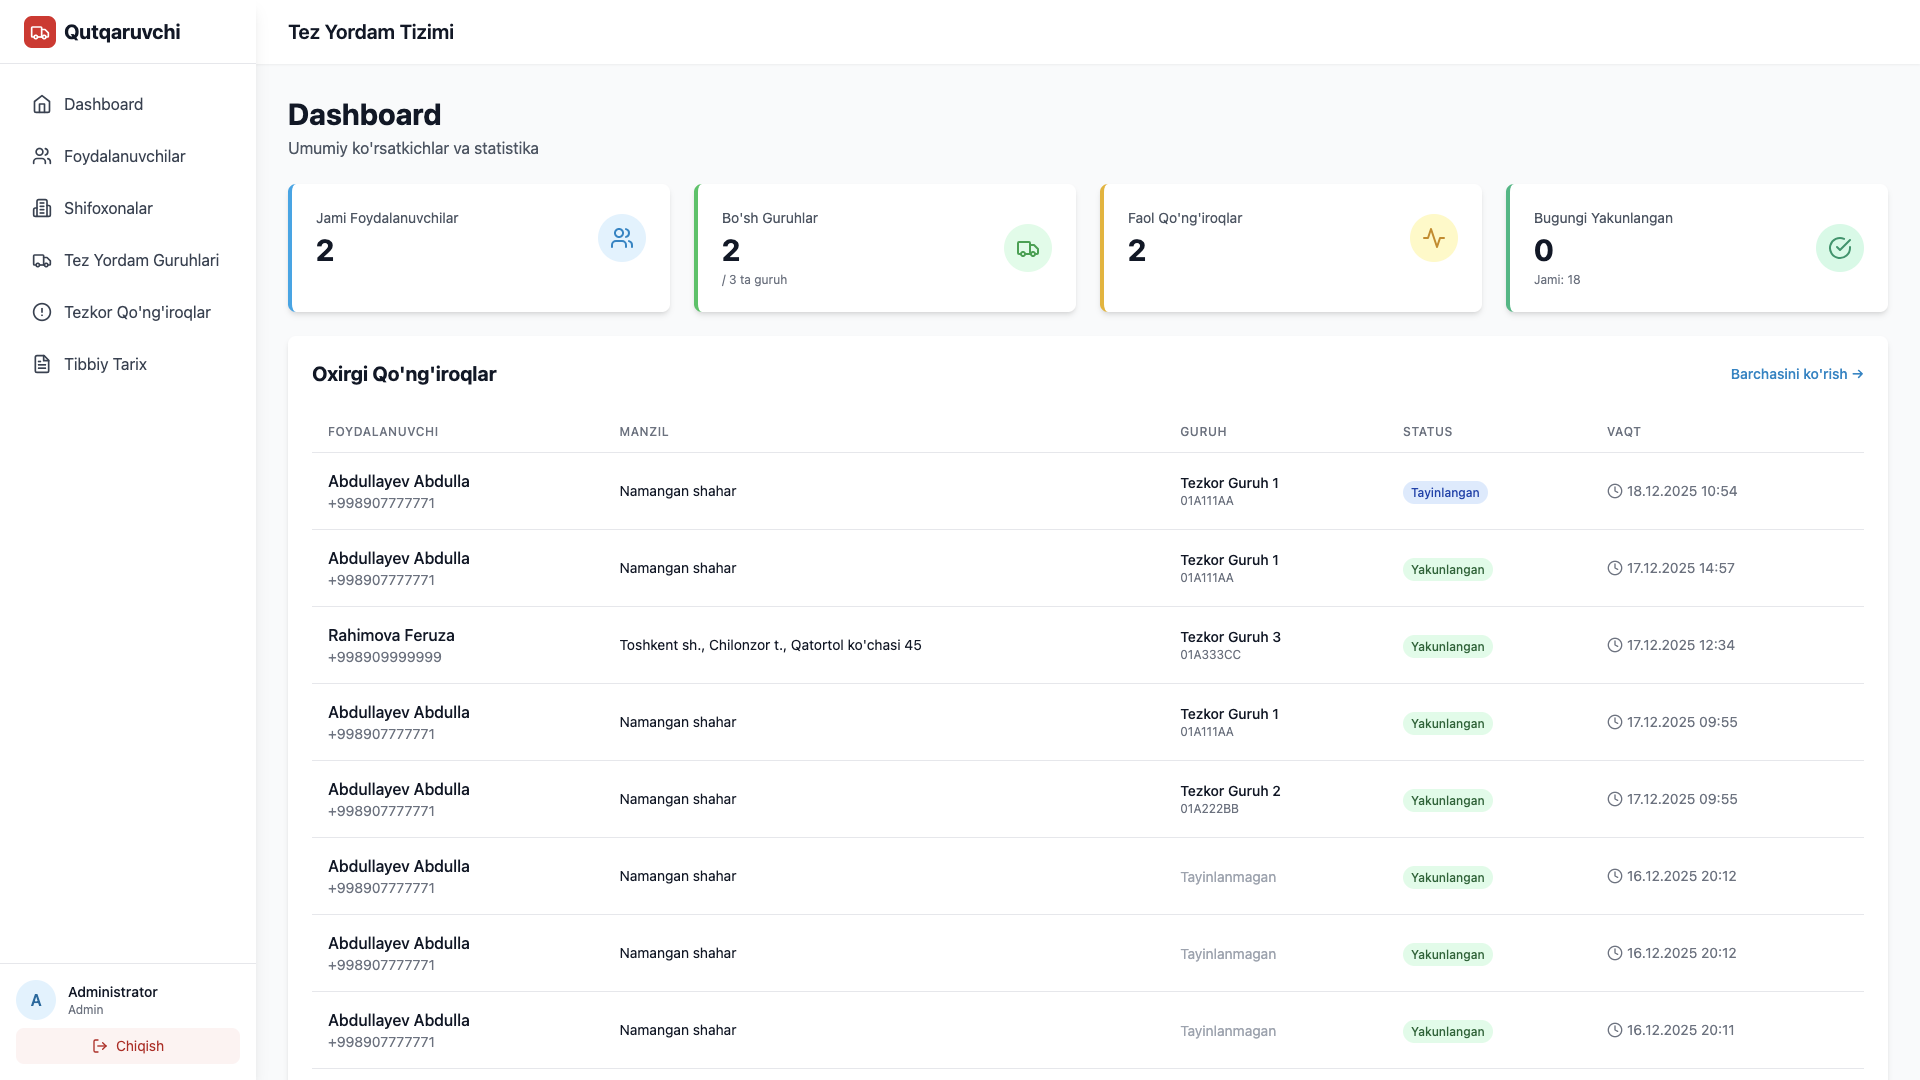Click the Administrator avatar circle
This screenshot has height=1080, width=1920.
(36, 1000)
